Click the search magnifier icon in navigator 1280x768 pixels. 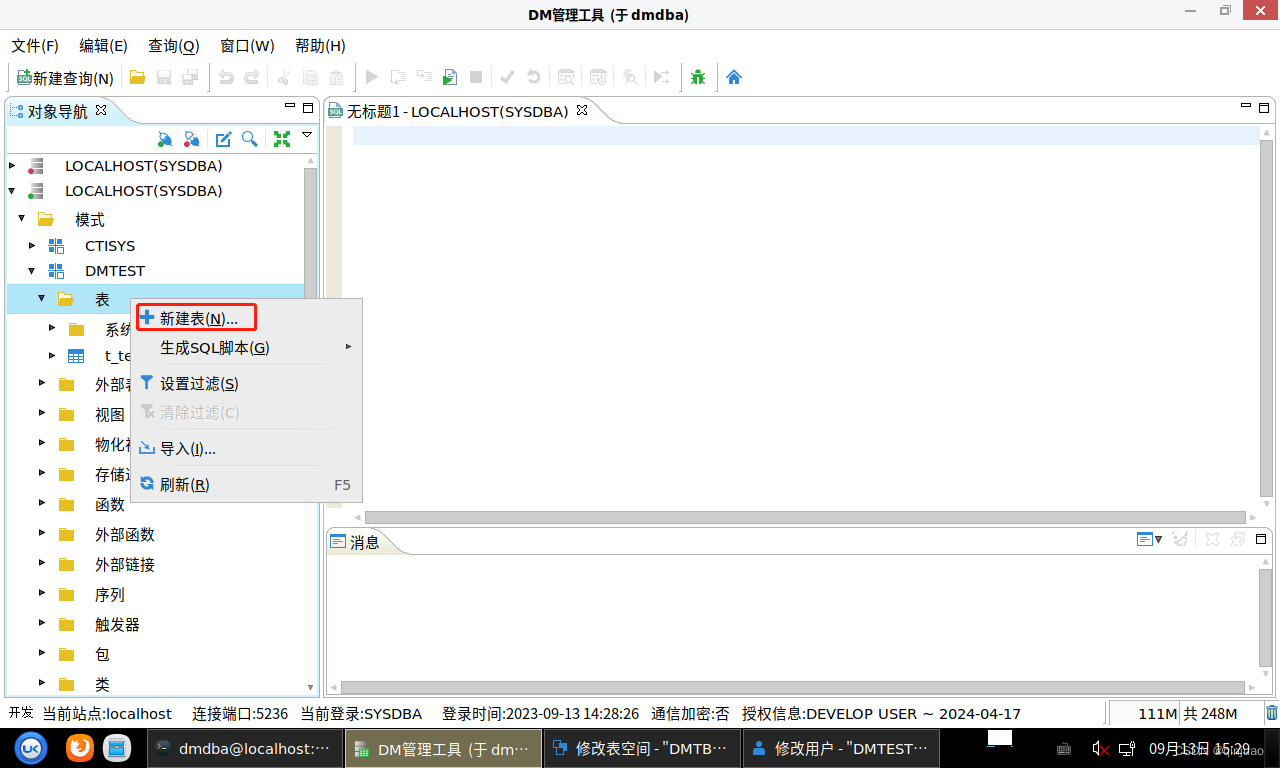(250, 139)
